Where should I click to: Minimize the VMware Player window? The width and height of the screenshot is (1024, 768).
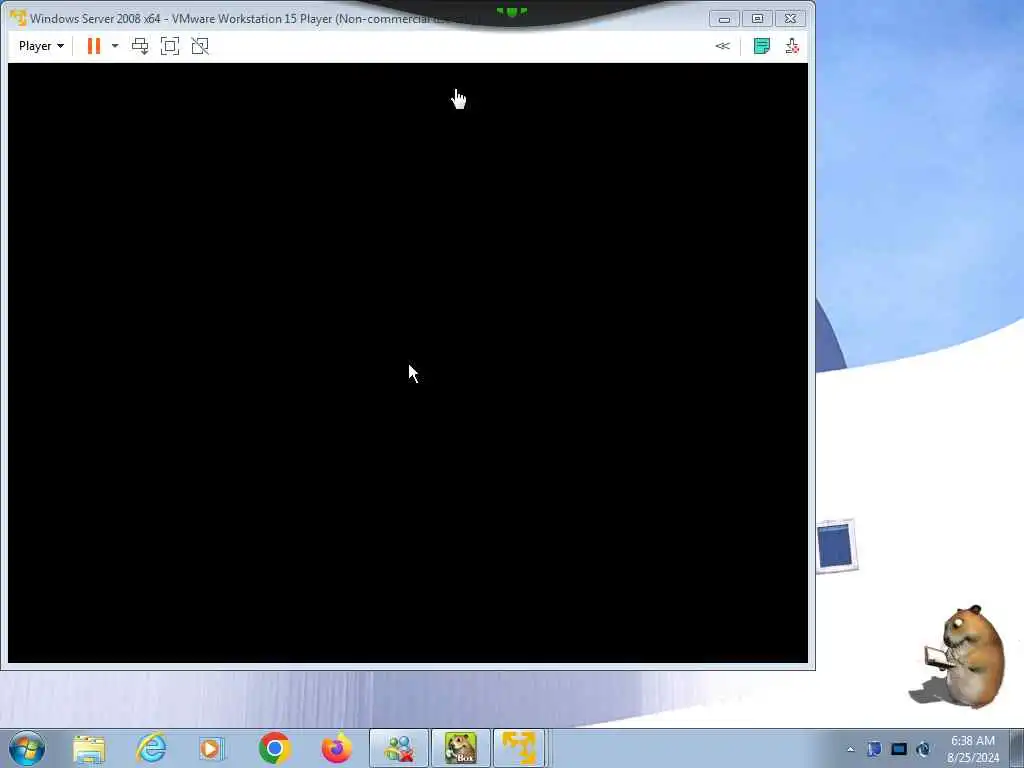coord(724,18)
